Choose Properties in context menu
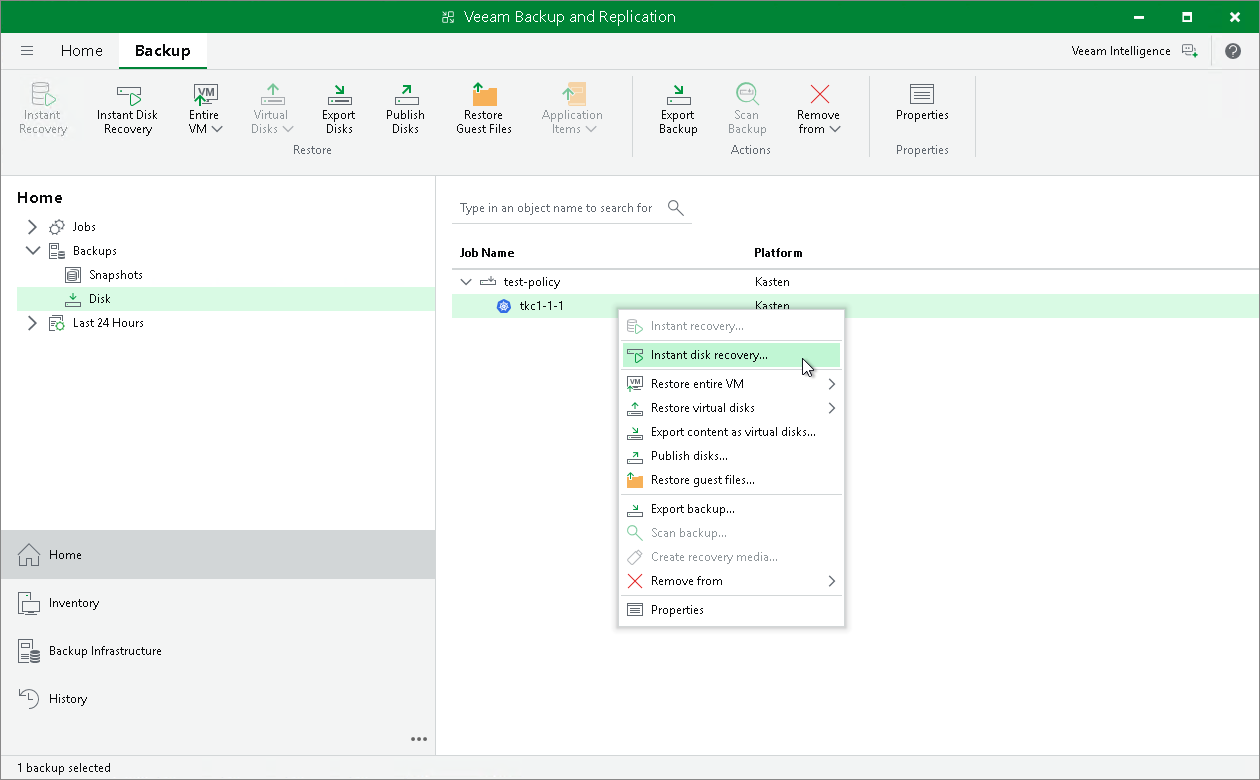Viewport: 1260px width, 780px height. point(731,610)
